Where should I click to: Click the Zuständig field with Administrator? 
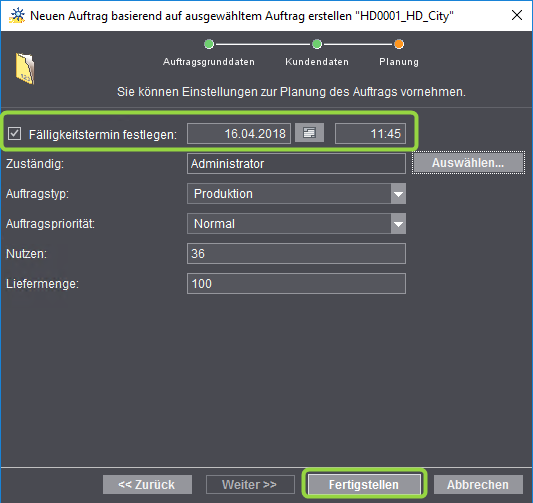[296, 164]
